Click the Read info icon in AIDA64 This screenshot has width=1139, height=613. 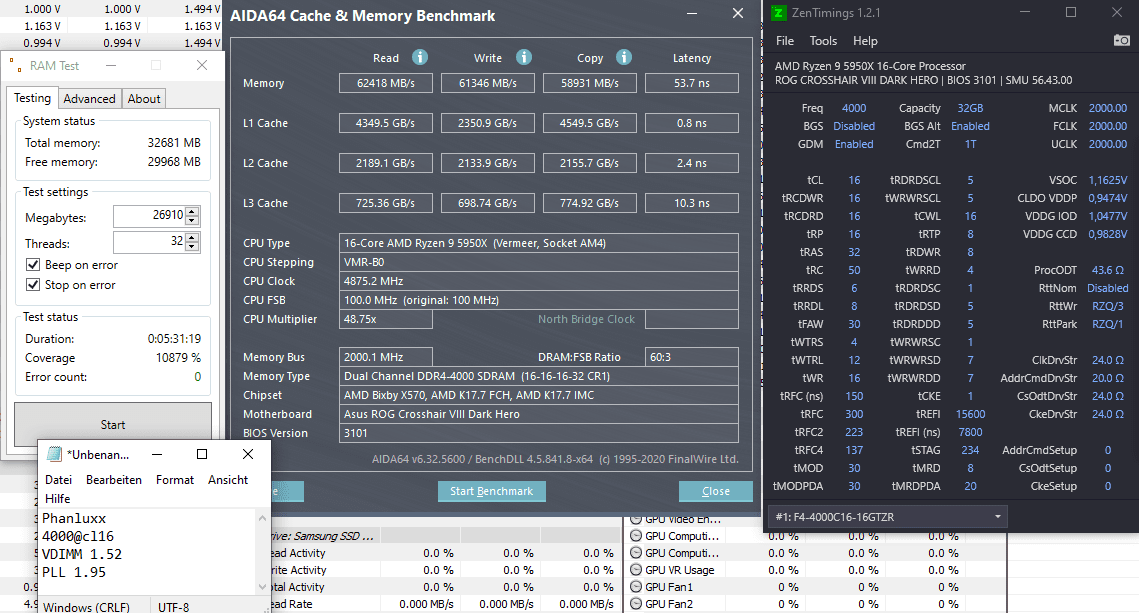(x=420, y=57)
